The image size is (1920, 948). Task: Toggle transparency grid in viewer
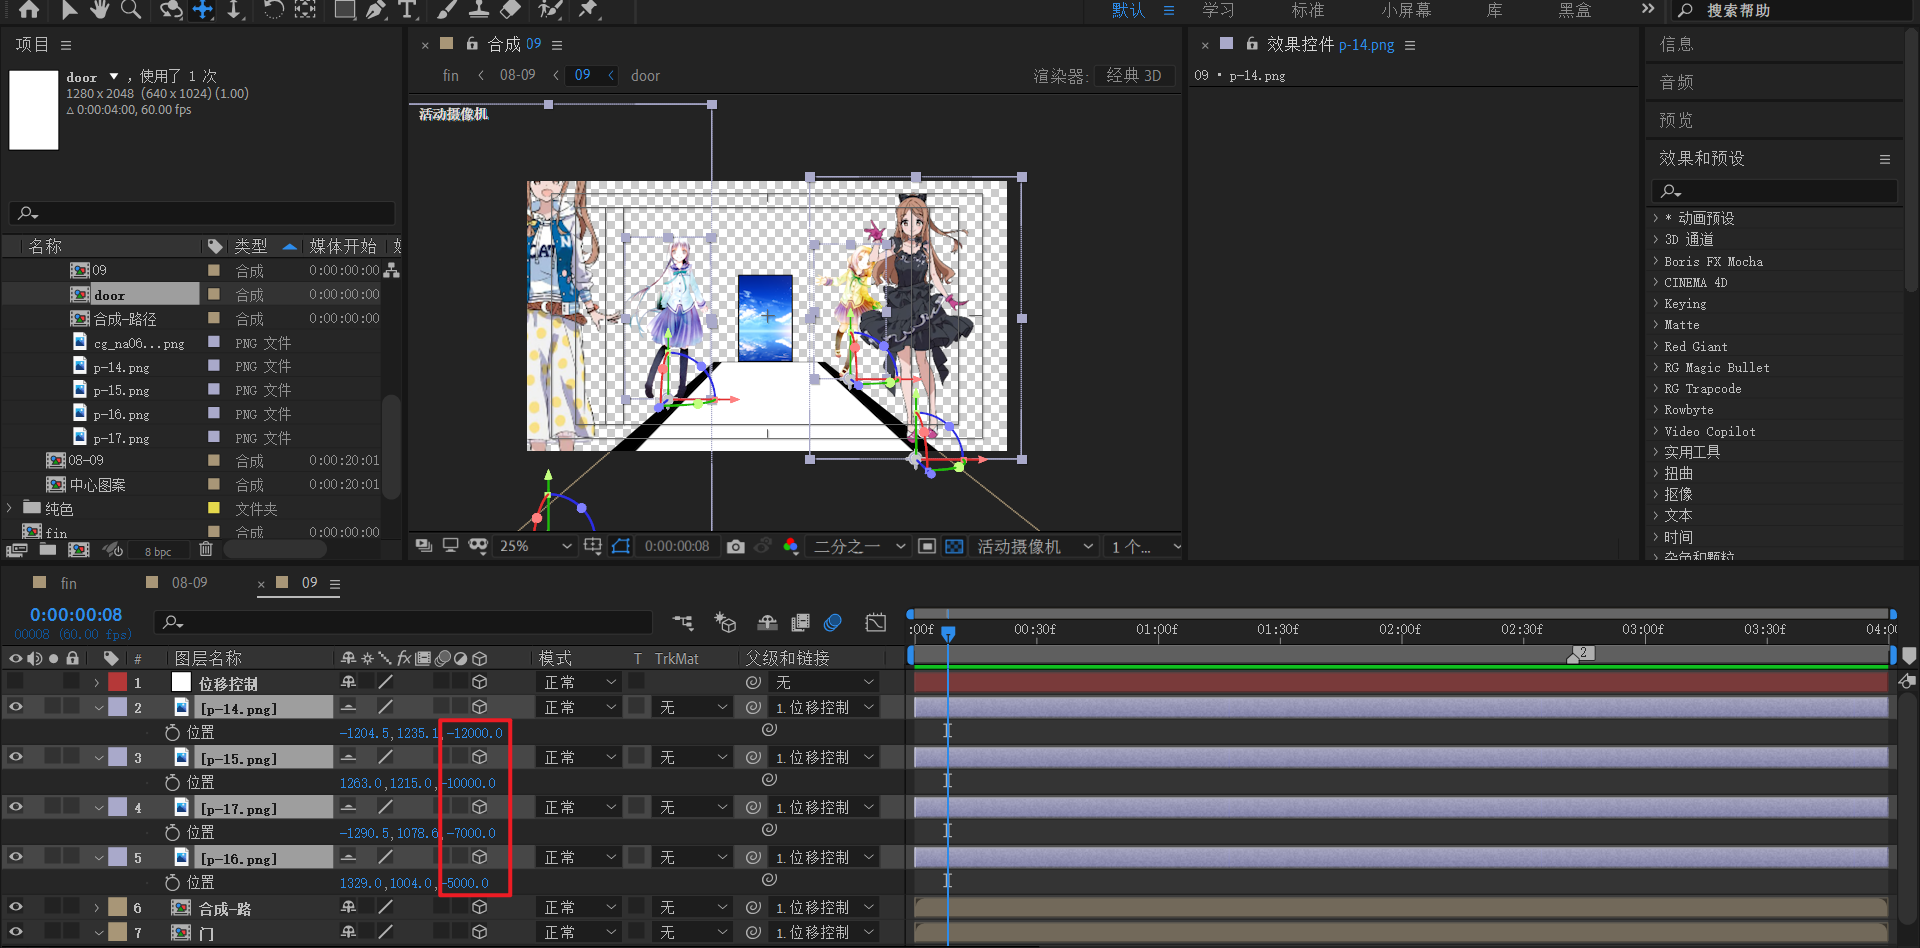954,546
